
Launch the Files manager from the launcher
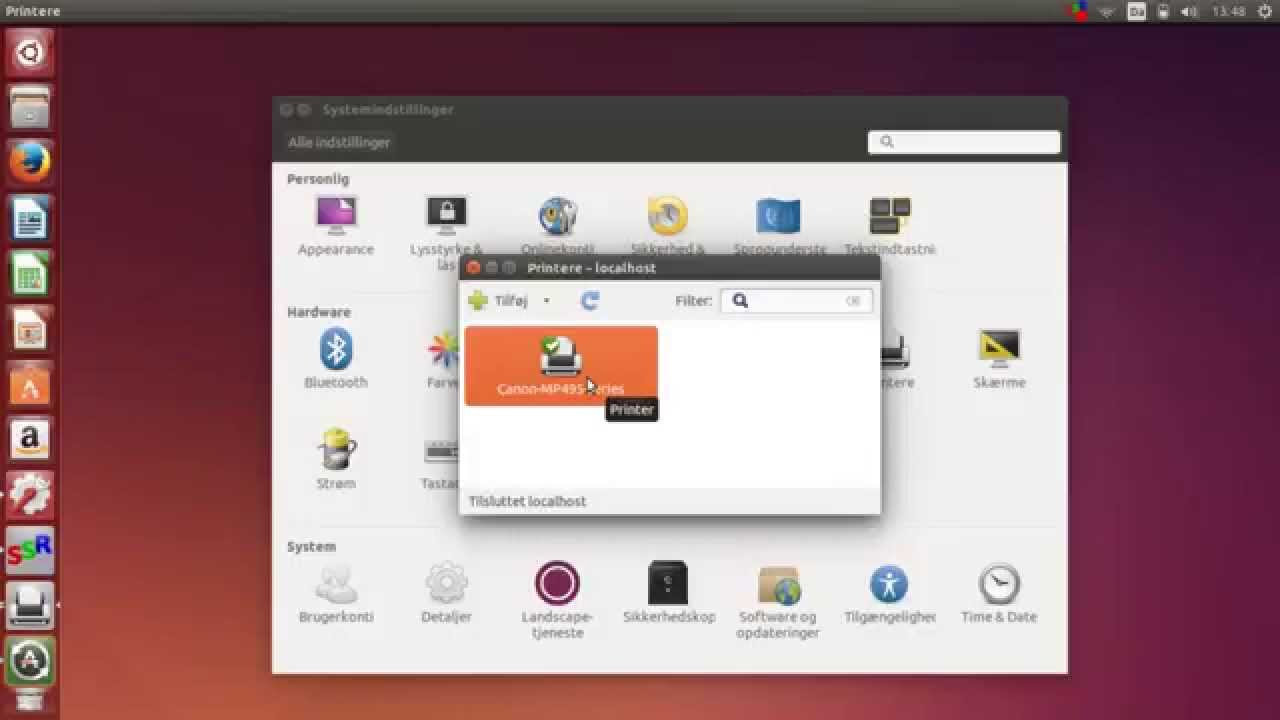click(30, 107)
